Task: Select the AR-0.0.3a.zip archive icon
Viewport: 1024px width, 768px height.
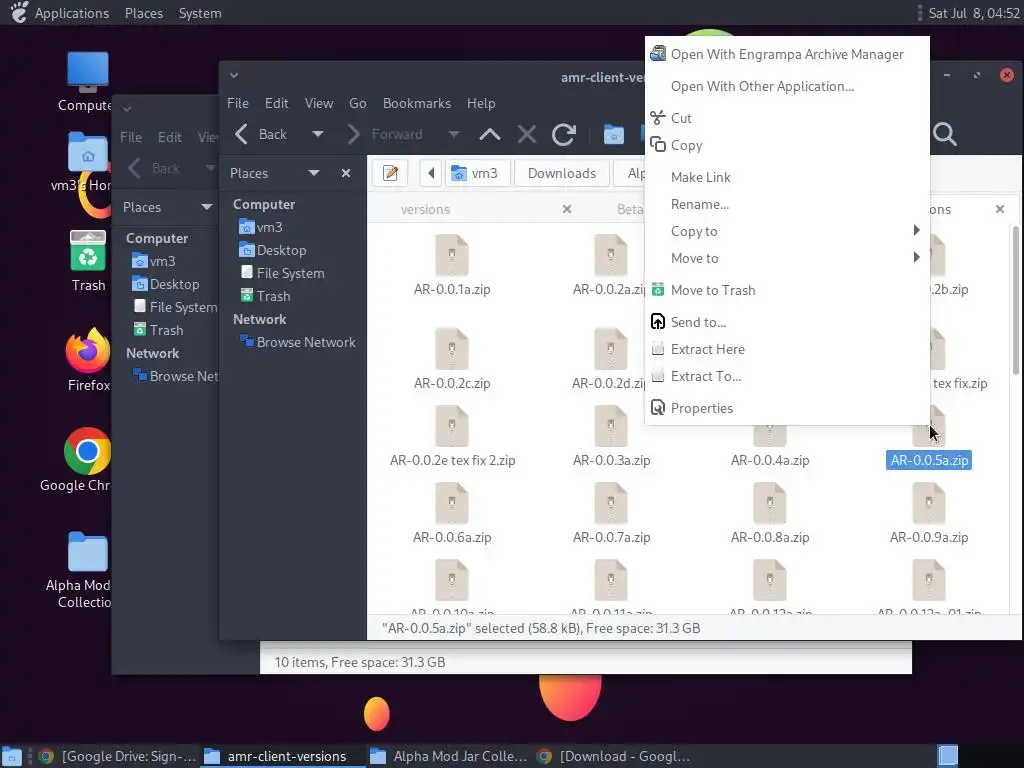Action: tap(611, 426)
